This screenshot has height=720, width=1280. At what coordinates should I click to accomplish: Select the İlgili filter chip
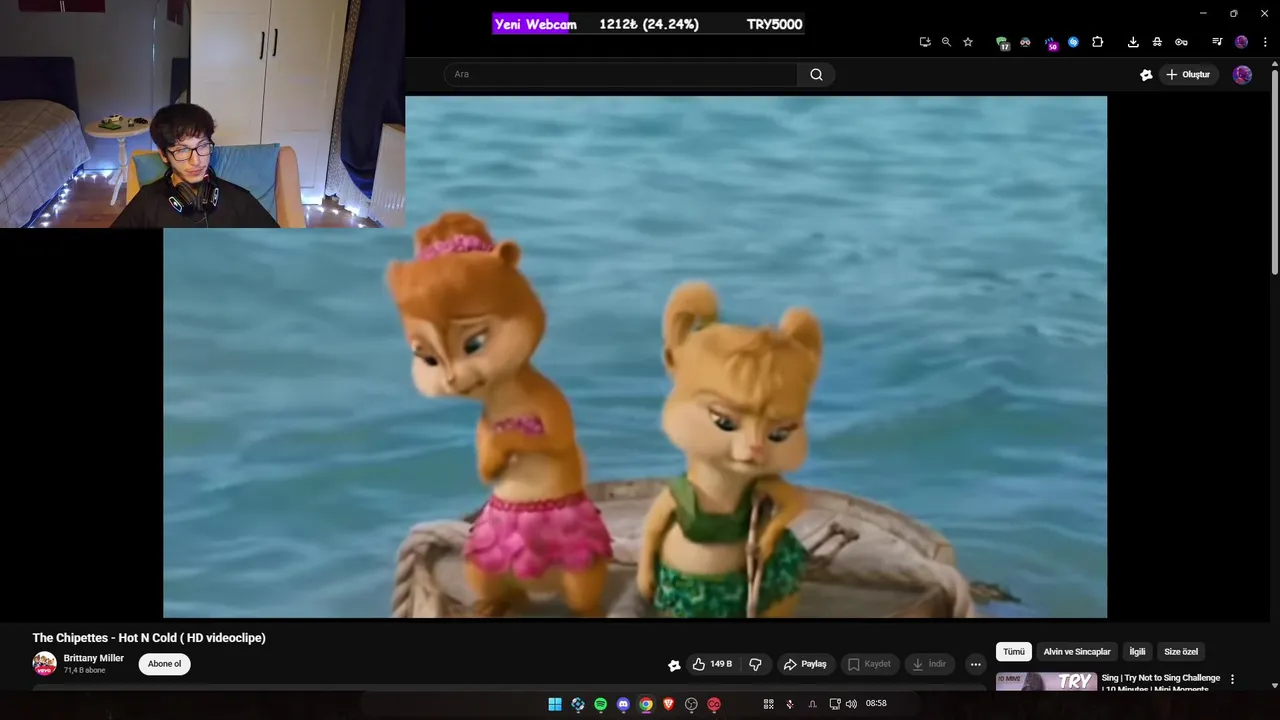point(1138,652)
